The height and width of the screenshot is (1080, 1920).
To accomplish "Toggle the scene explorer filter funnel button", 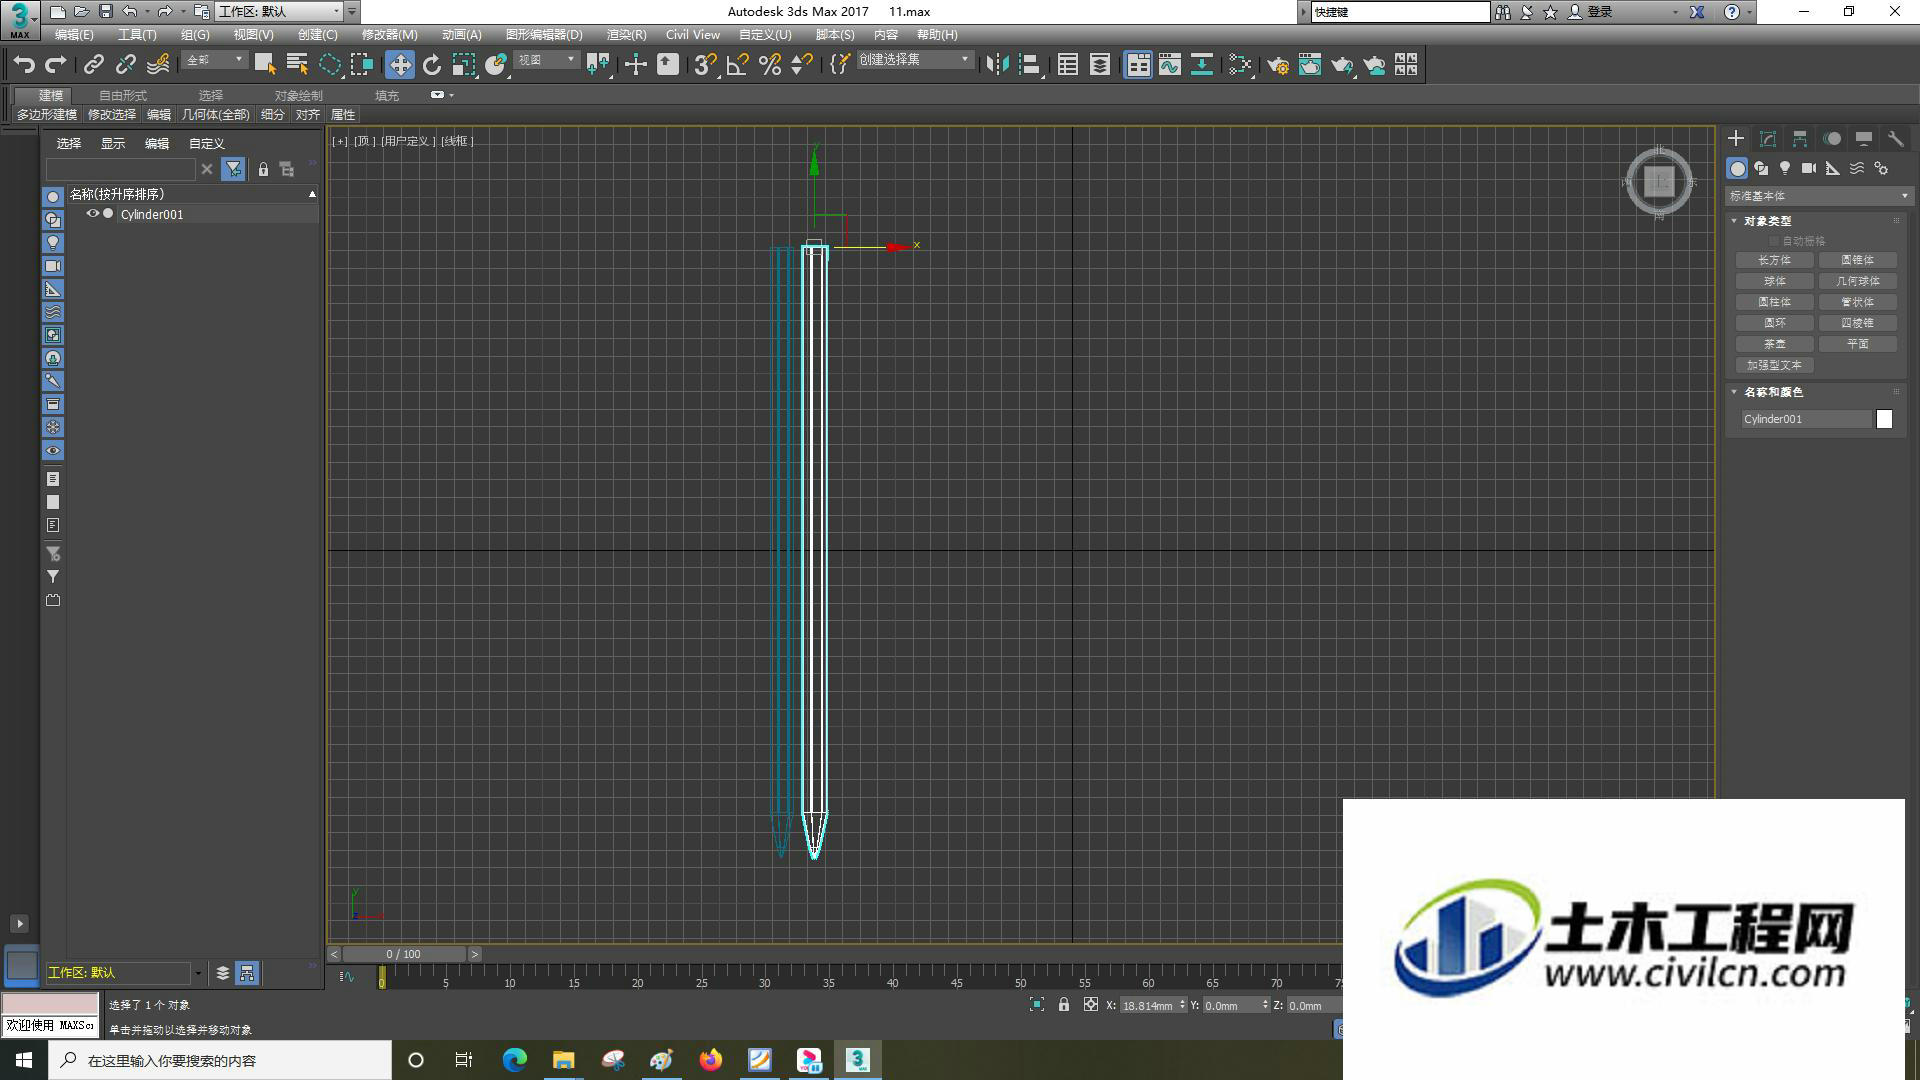I will point(233,169).
